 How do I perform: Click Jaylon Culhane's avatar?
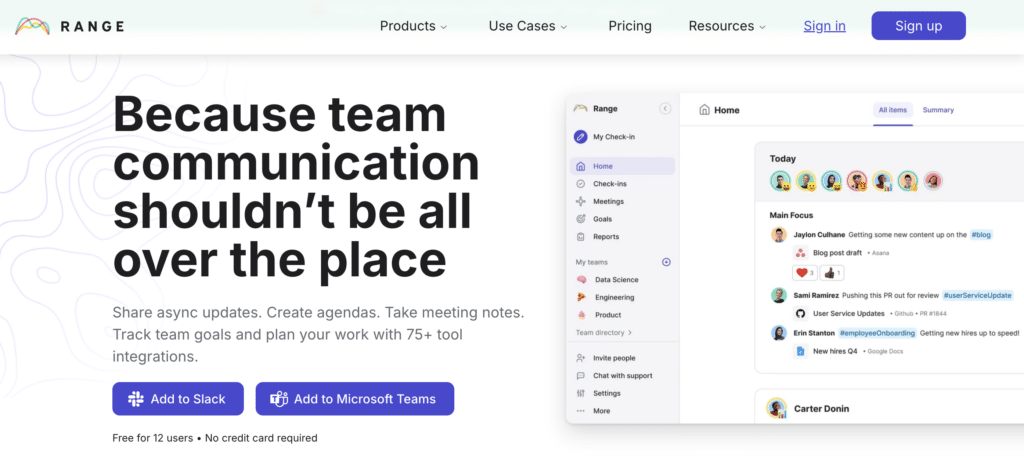(x=778, y=234)
